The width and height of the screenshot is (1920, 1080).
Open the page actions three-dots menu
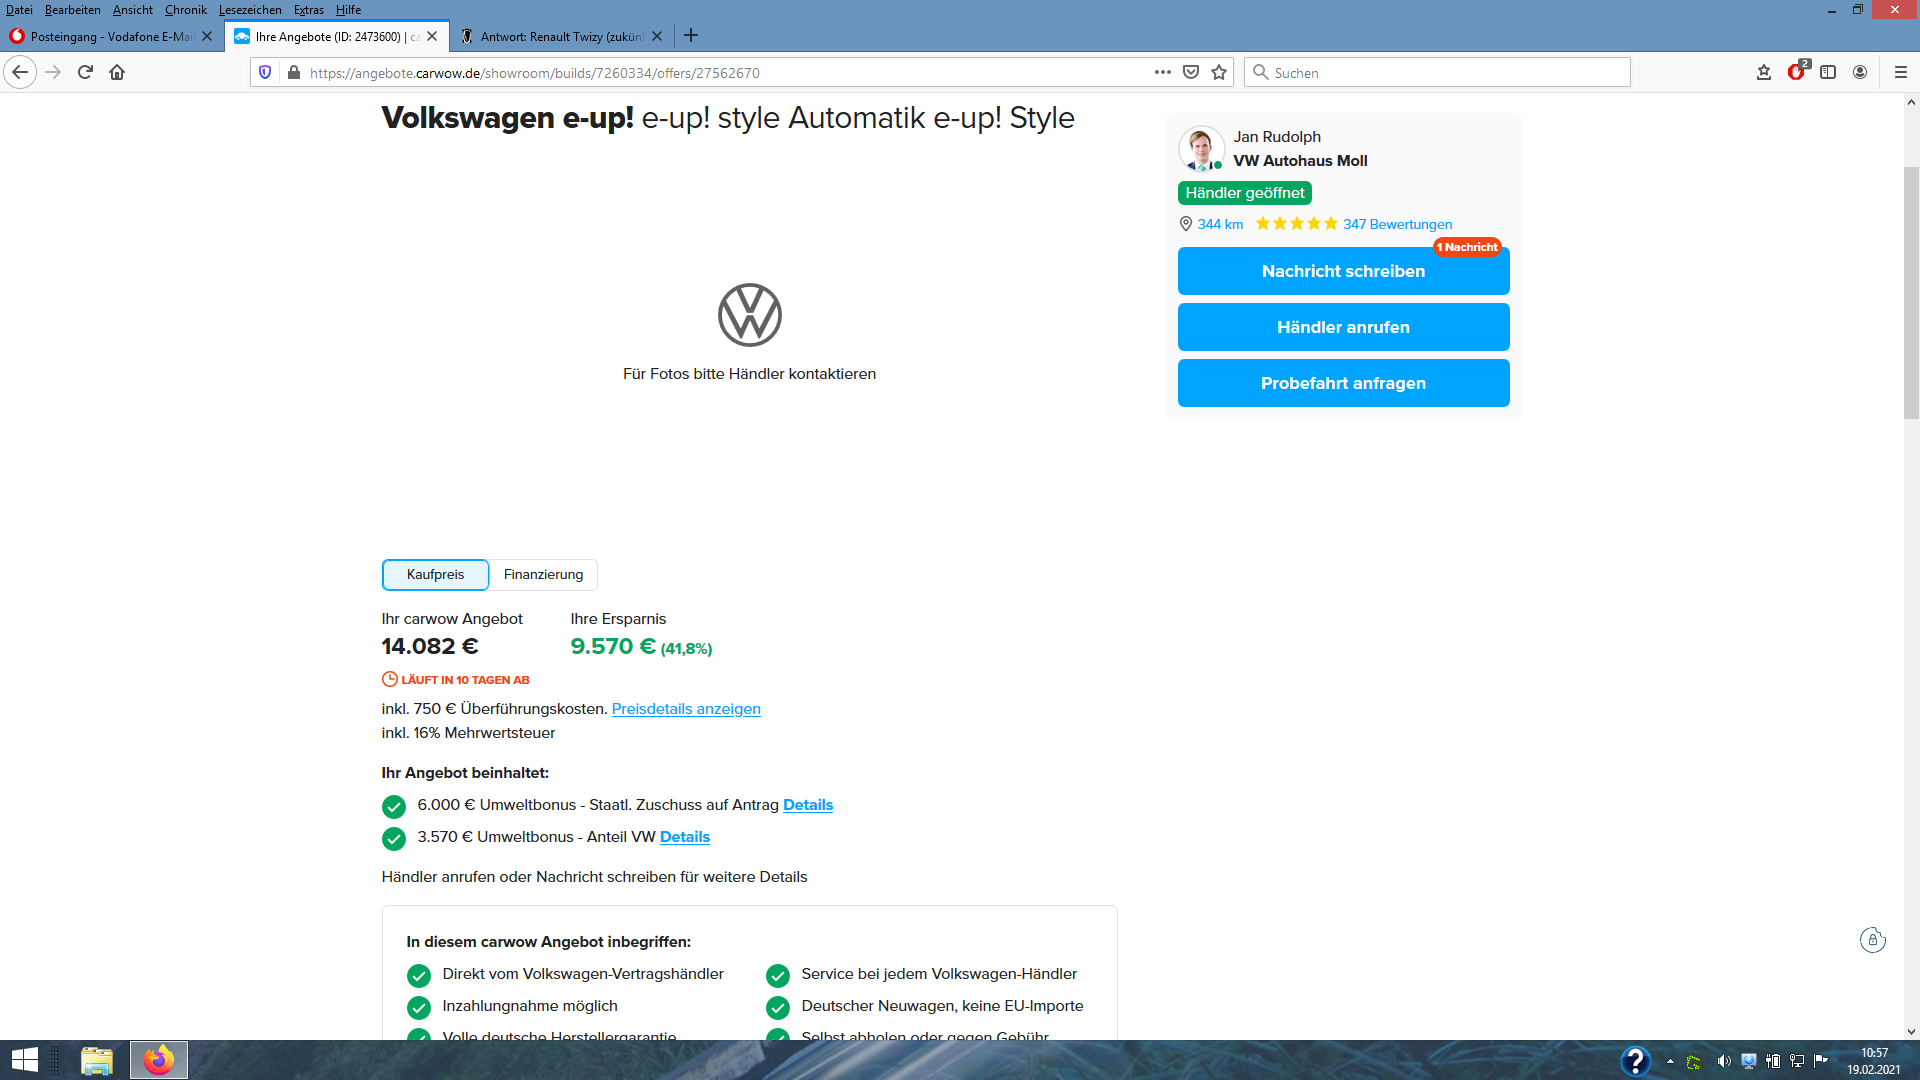1162,72
